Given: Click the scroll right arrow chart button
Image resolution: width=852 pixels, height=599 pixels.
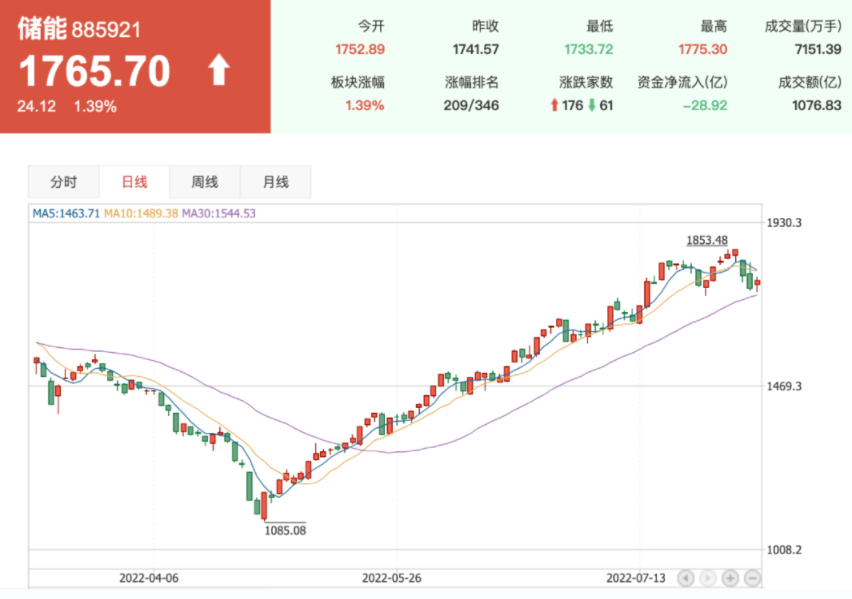Looking at the screenshot, I should point(708,578).
